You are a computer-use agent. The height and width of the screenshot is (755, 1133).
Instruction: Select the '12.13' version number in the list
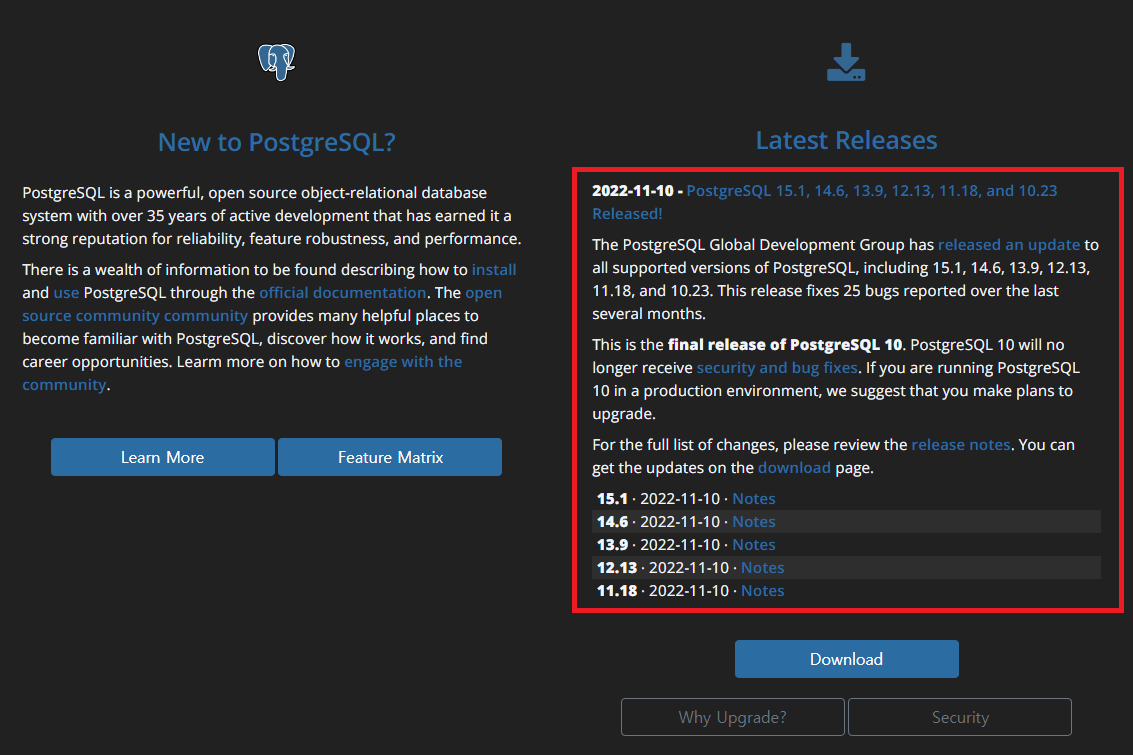(617, 568)
